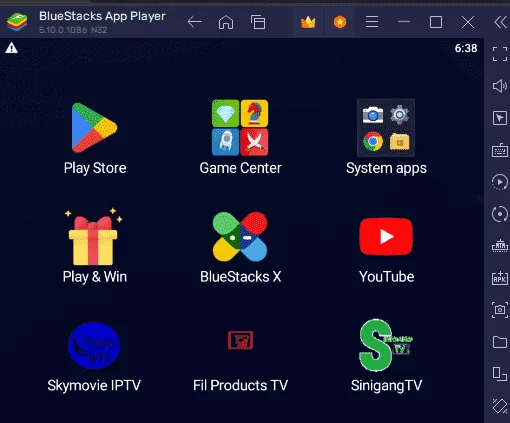
Task: Enter fullscreen mode
Action: (x=500, y=54)
